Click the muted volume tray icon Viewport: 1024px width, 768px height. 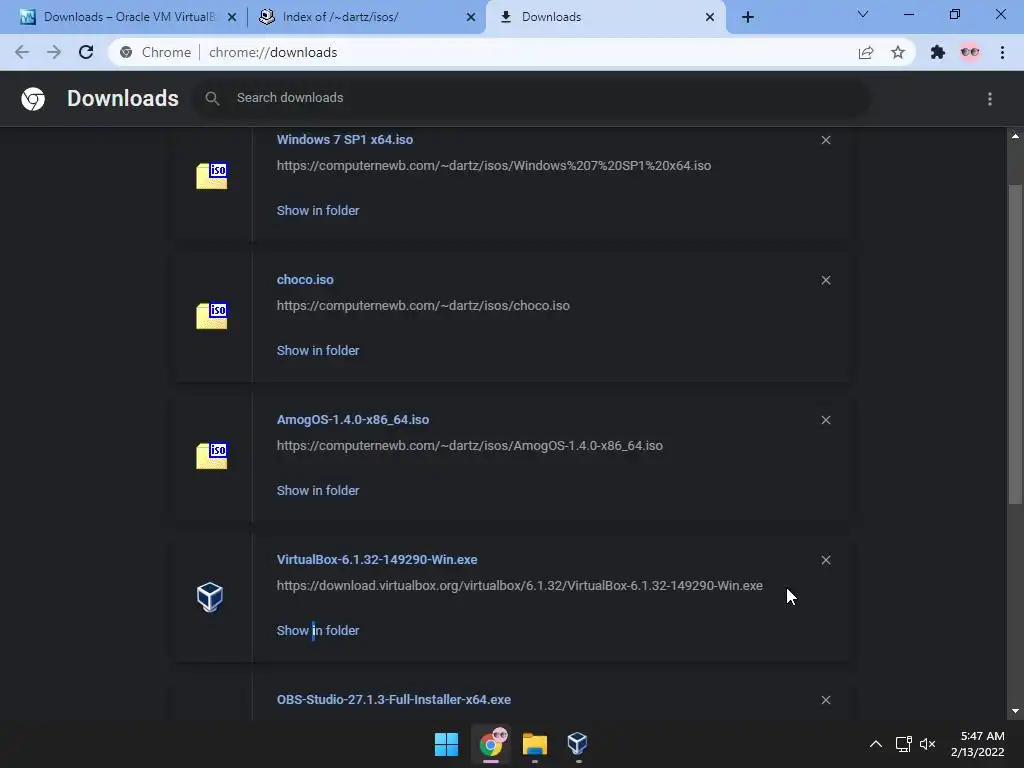927,744
